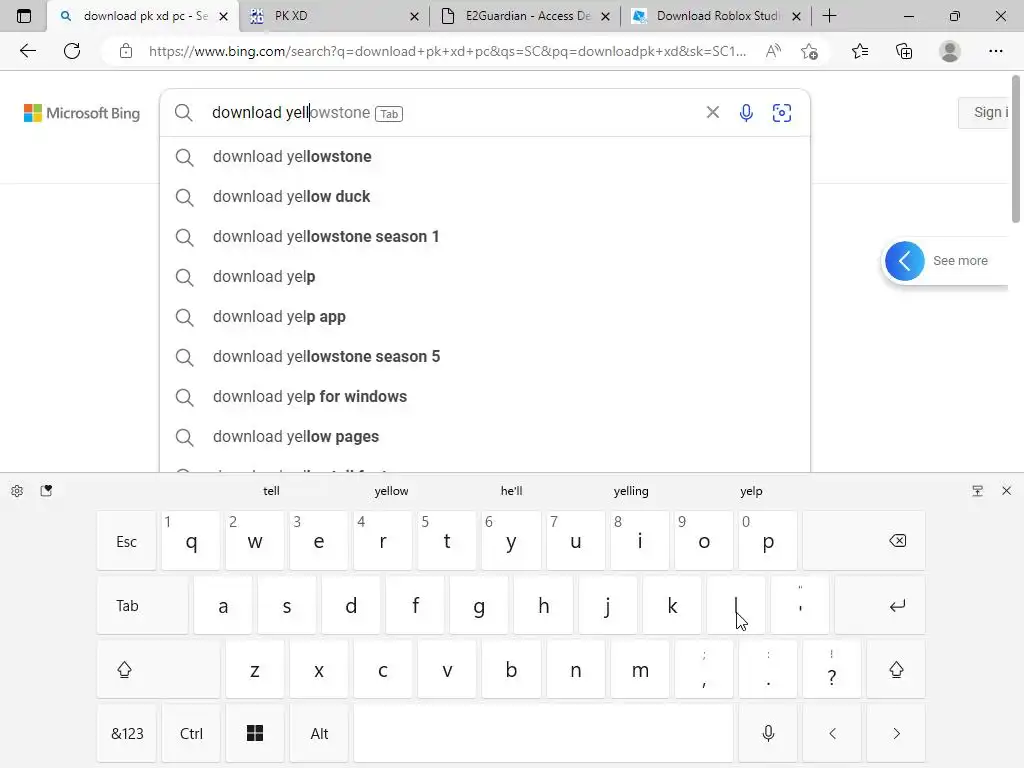Pick keyboard word suggestion he'll

pos(511,491)
